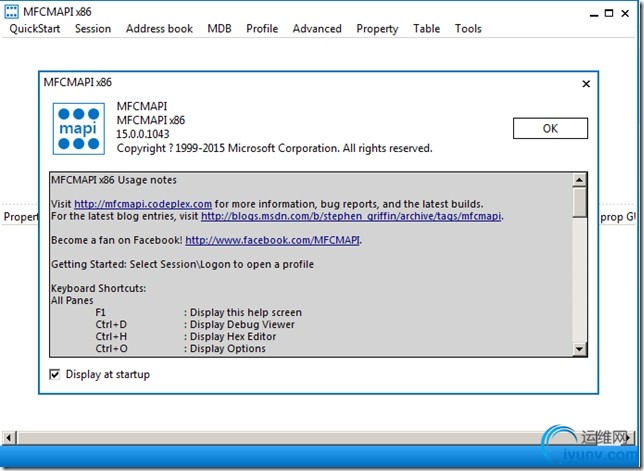
Task: Open the Profile menu
Action: click(x=262, y=29)
